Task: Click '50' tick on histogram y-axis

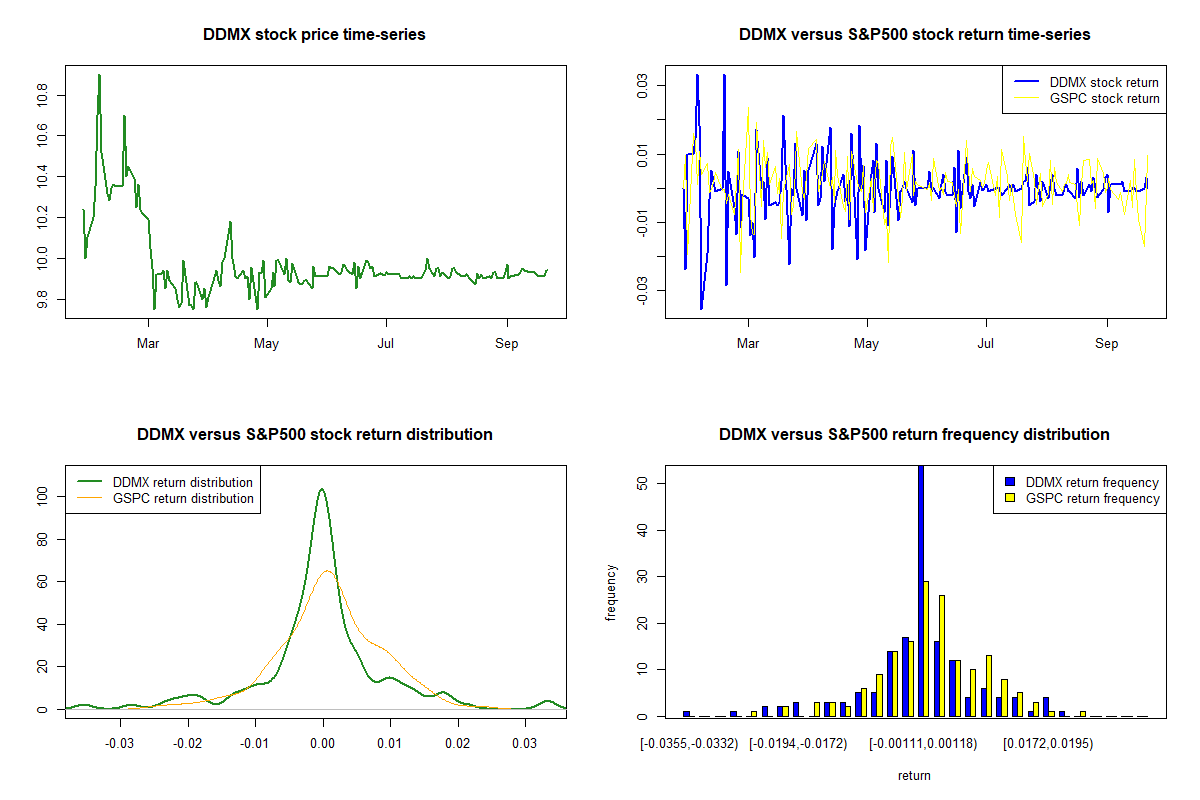Action: point(642,482)
